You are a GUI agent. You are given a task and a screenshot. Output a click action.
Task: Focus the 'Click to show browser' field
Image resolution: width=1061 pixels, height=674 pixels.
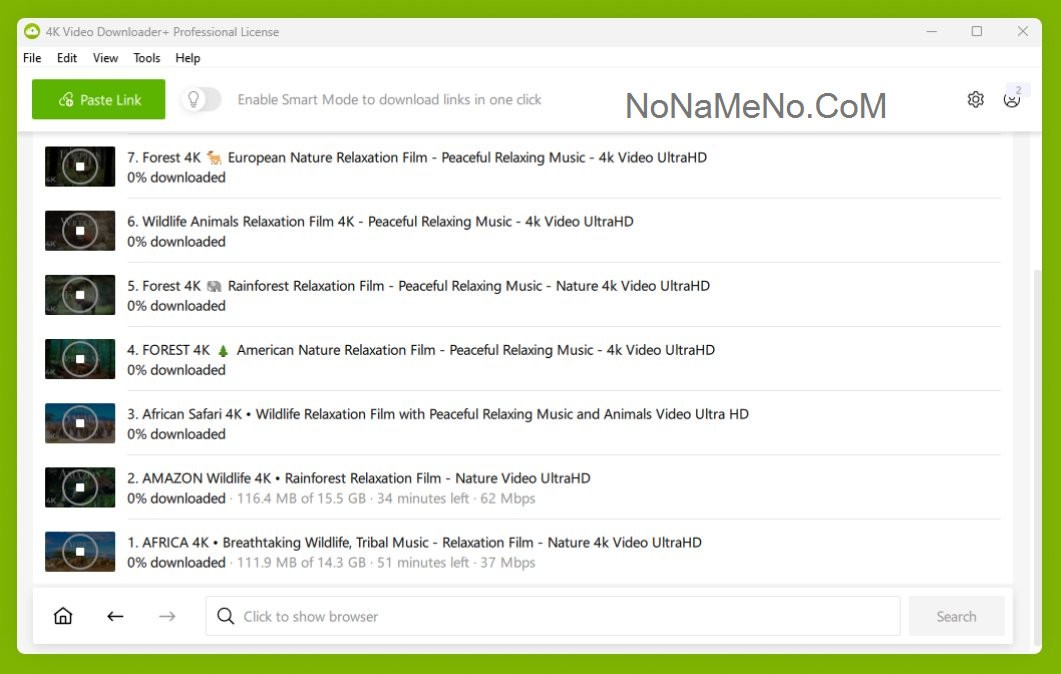click(x=552, y=616)
